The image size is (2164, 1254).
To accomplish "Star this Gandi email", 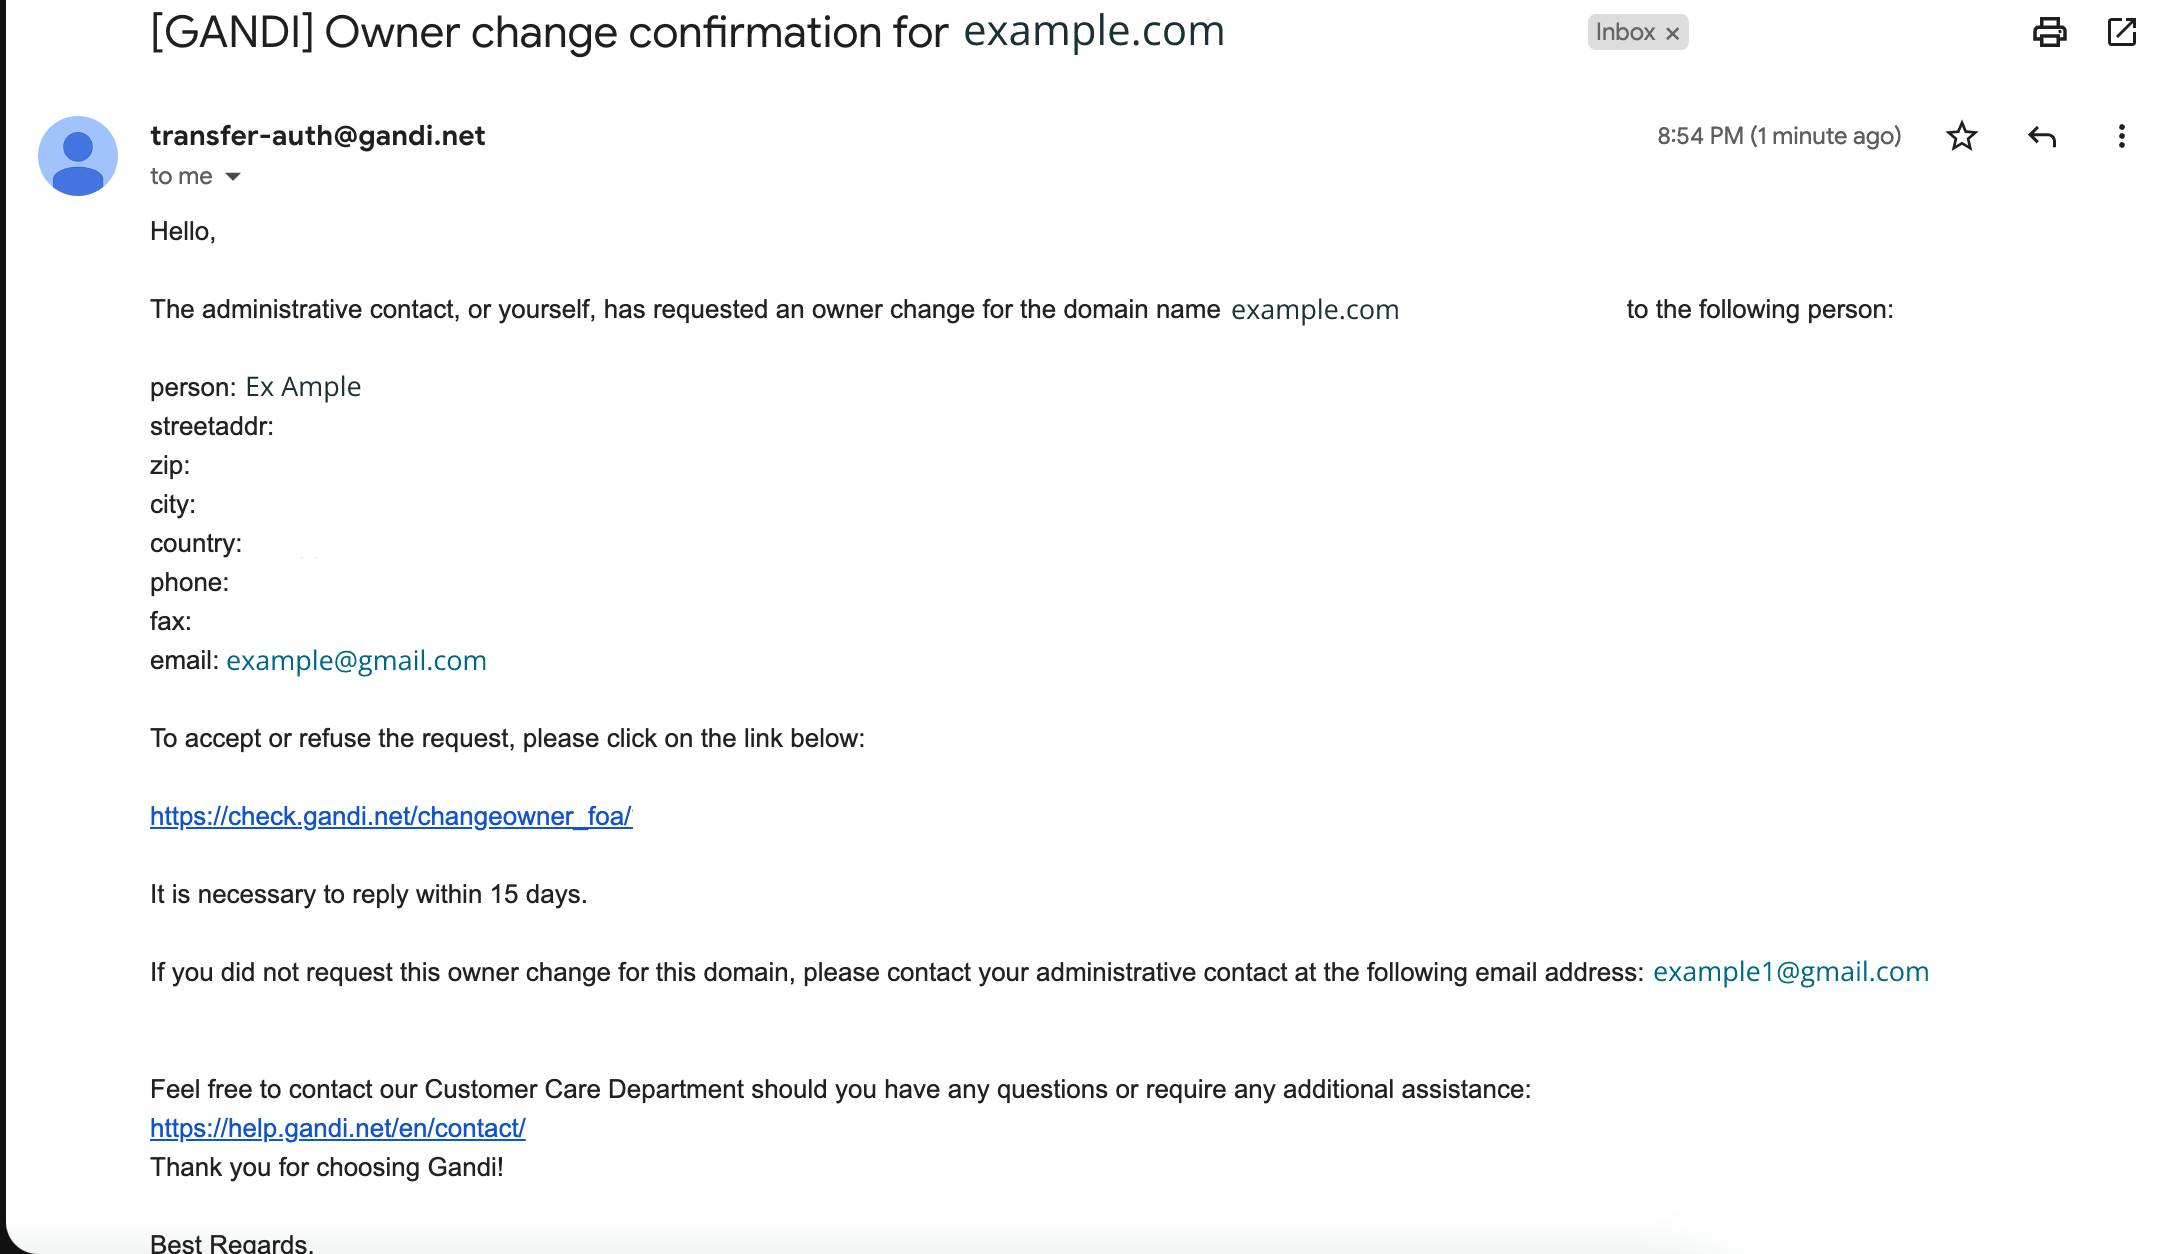I will coord(1962,136).
